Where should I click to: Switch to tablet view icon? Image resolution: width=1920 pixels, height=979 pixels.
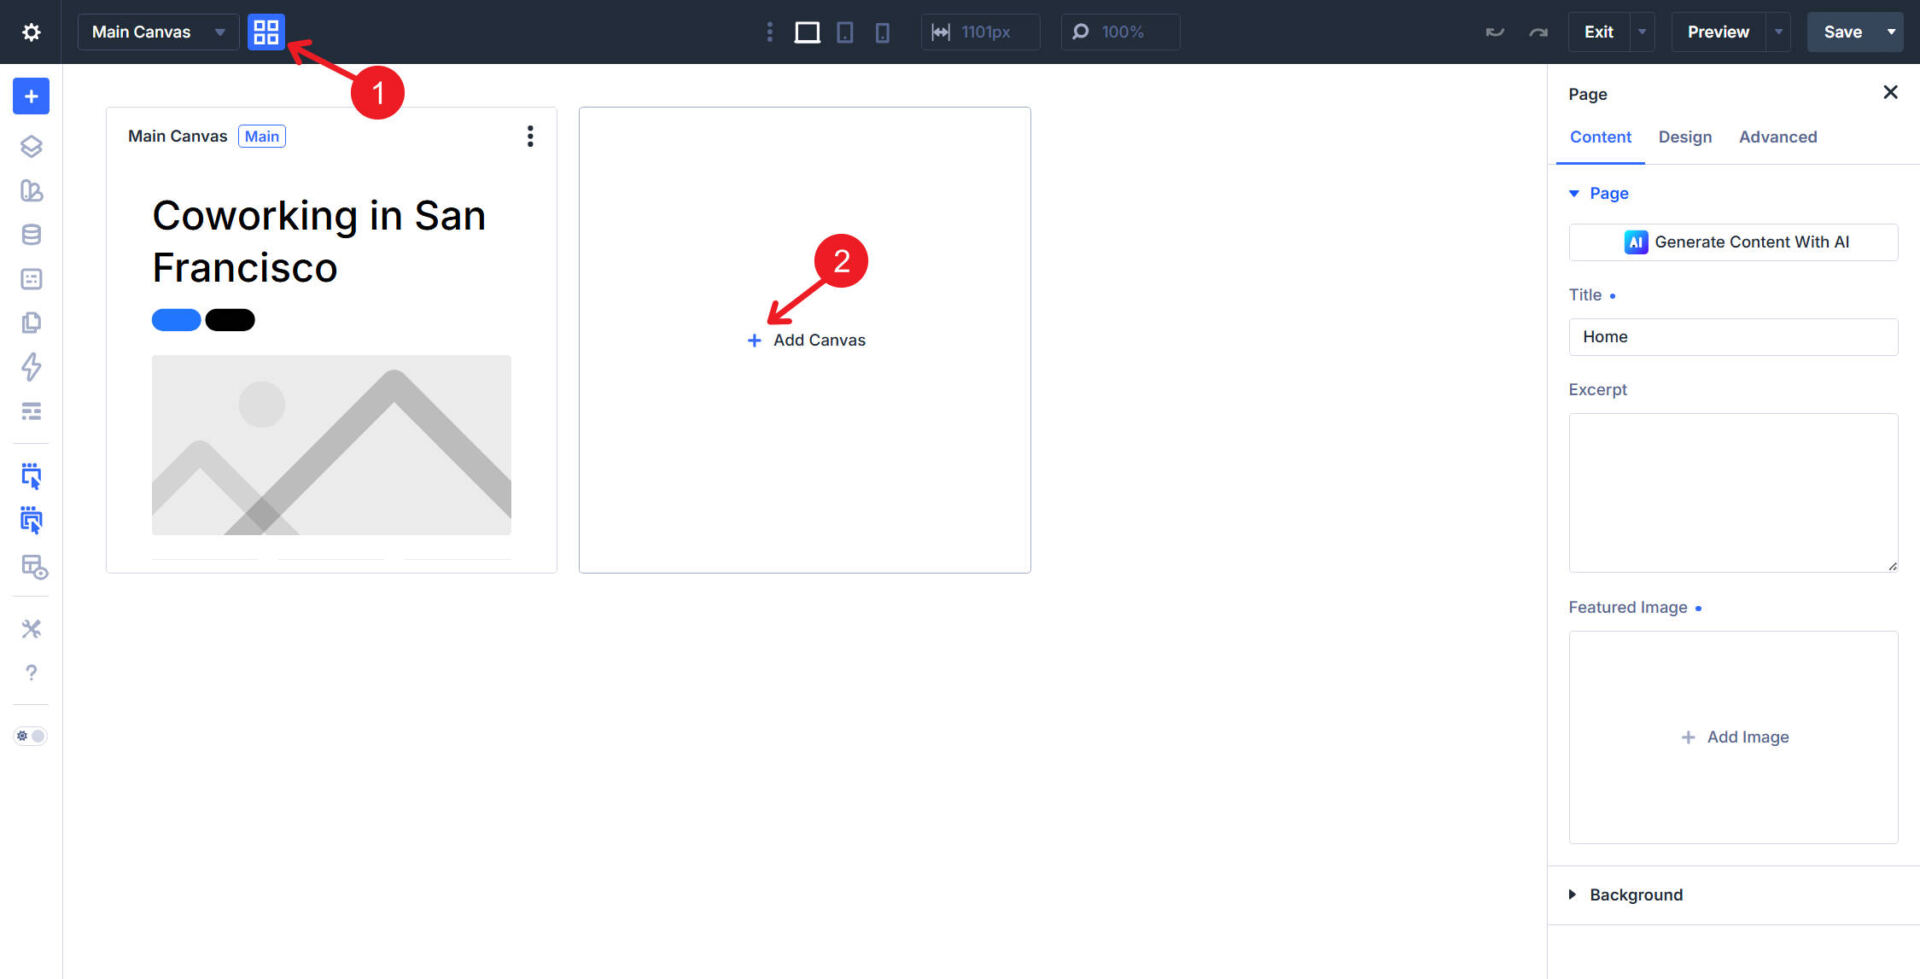845,32
